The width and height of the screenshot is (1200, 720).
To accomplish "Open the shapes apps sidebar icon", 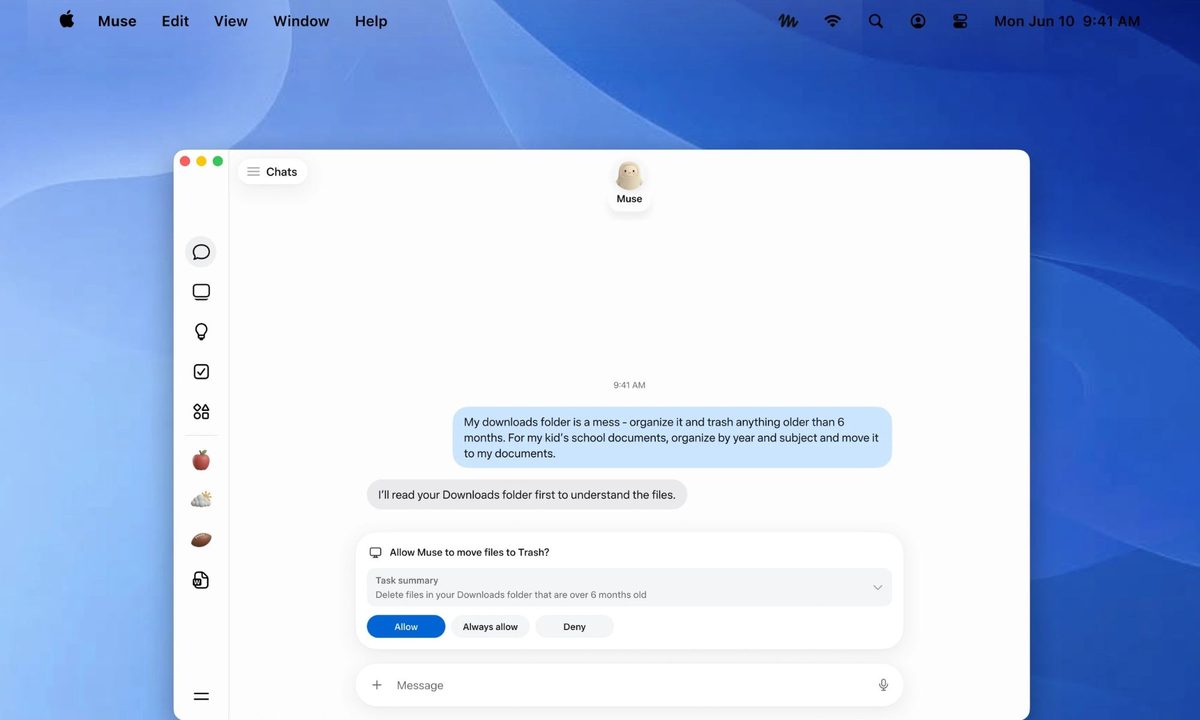I will point(201,412).
